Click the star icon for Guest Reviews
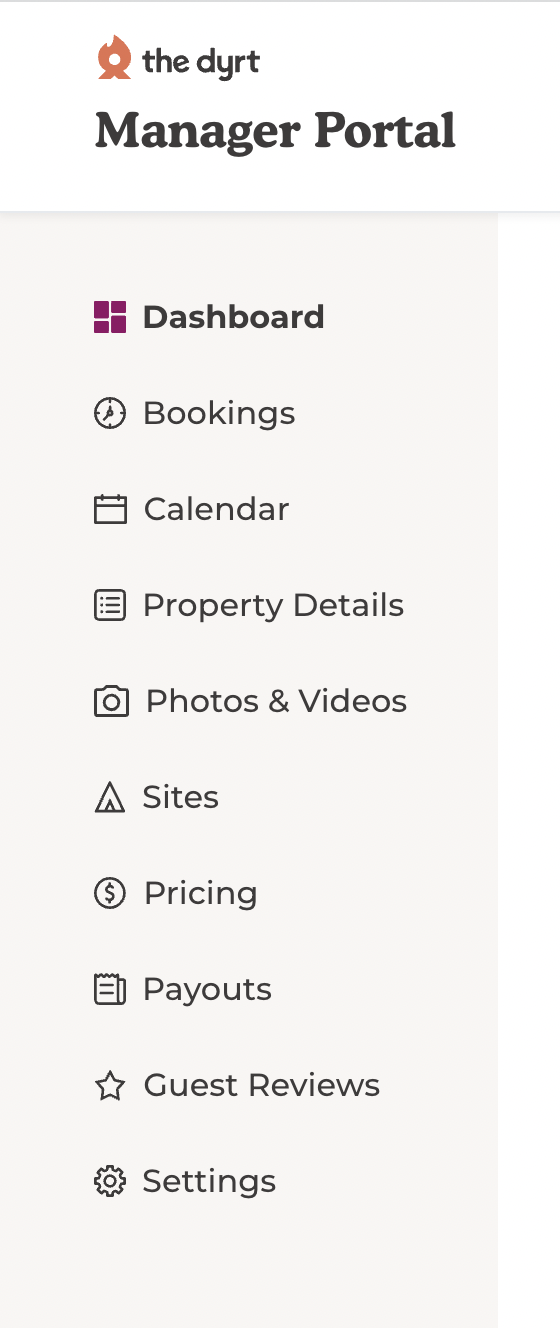Screen dimensions: 560x1328 click(x=110, y=1085)
